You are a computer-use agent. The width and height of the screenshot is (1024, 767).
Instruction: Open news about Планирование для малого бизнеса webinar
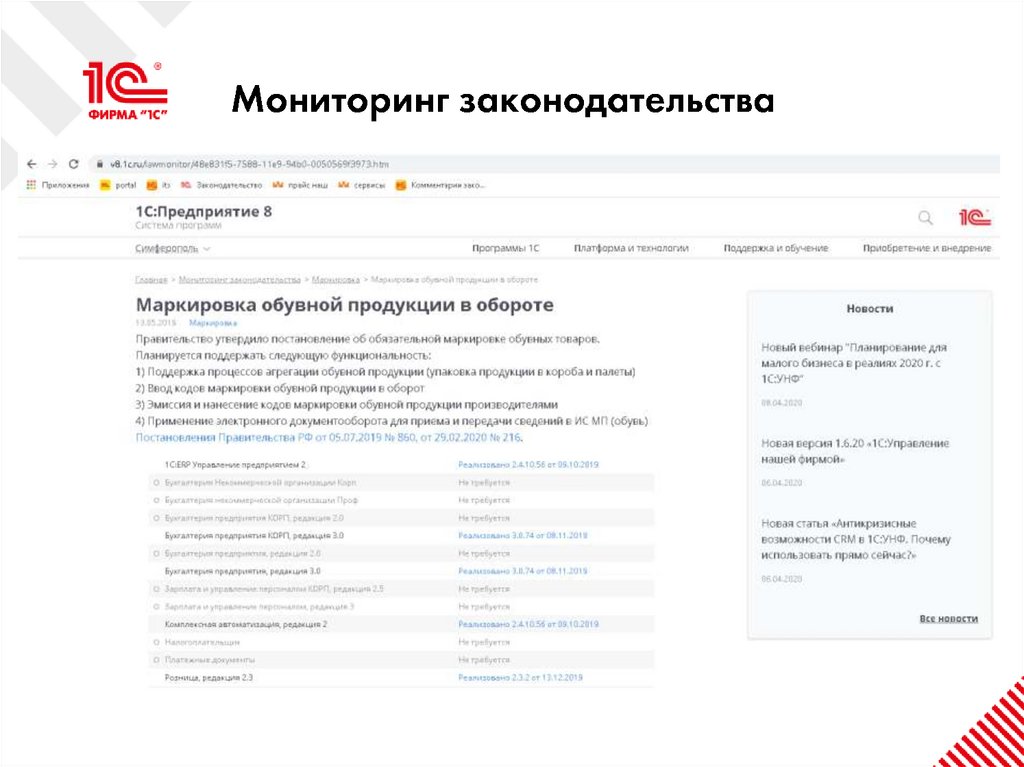coord(854,363)
